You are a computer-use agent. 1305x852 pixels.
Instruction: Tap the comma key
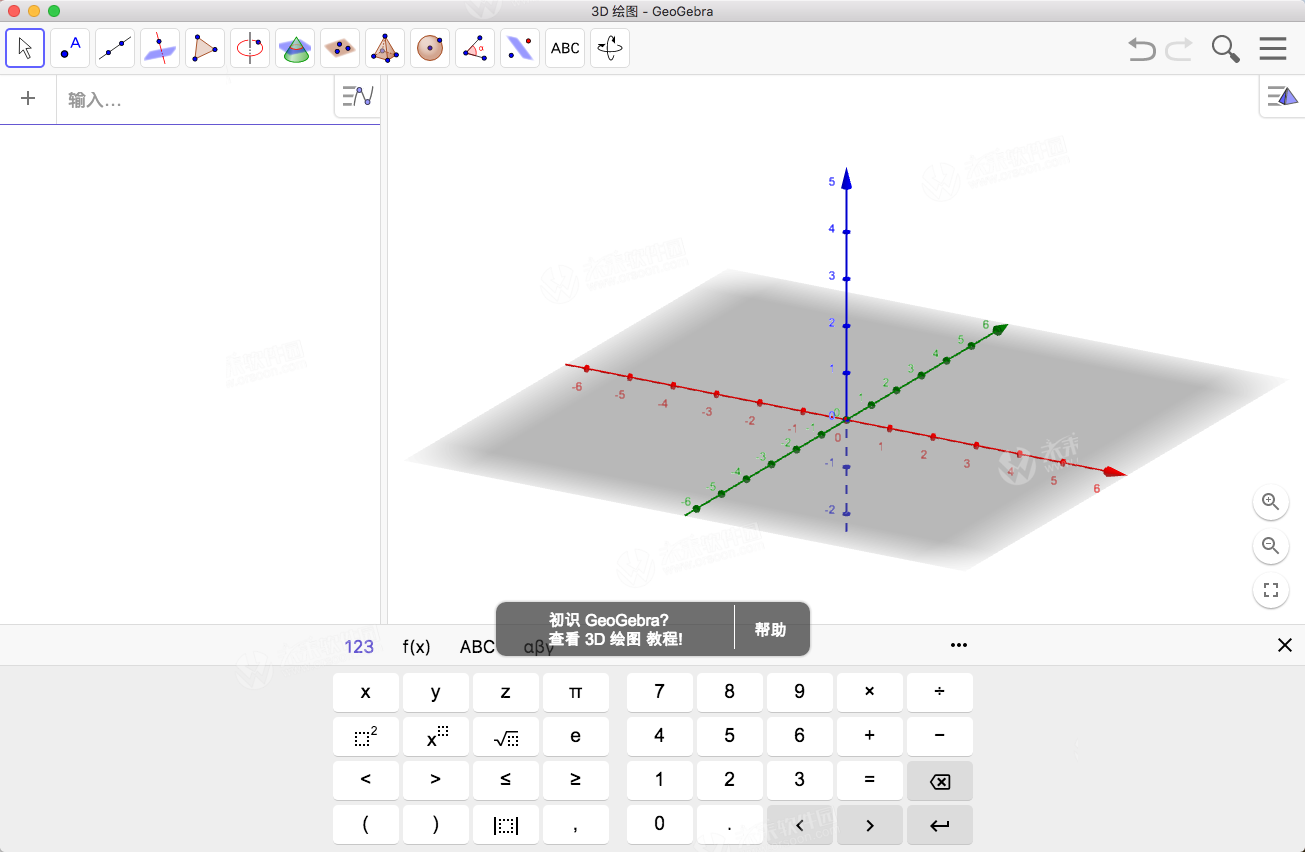pos(576,825)
